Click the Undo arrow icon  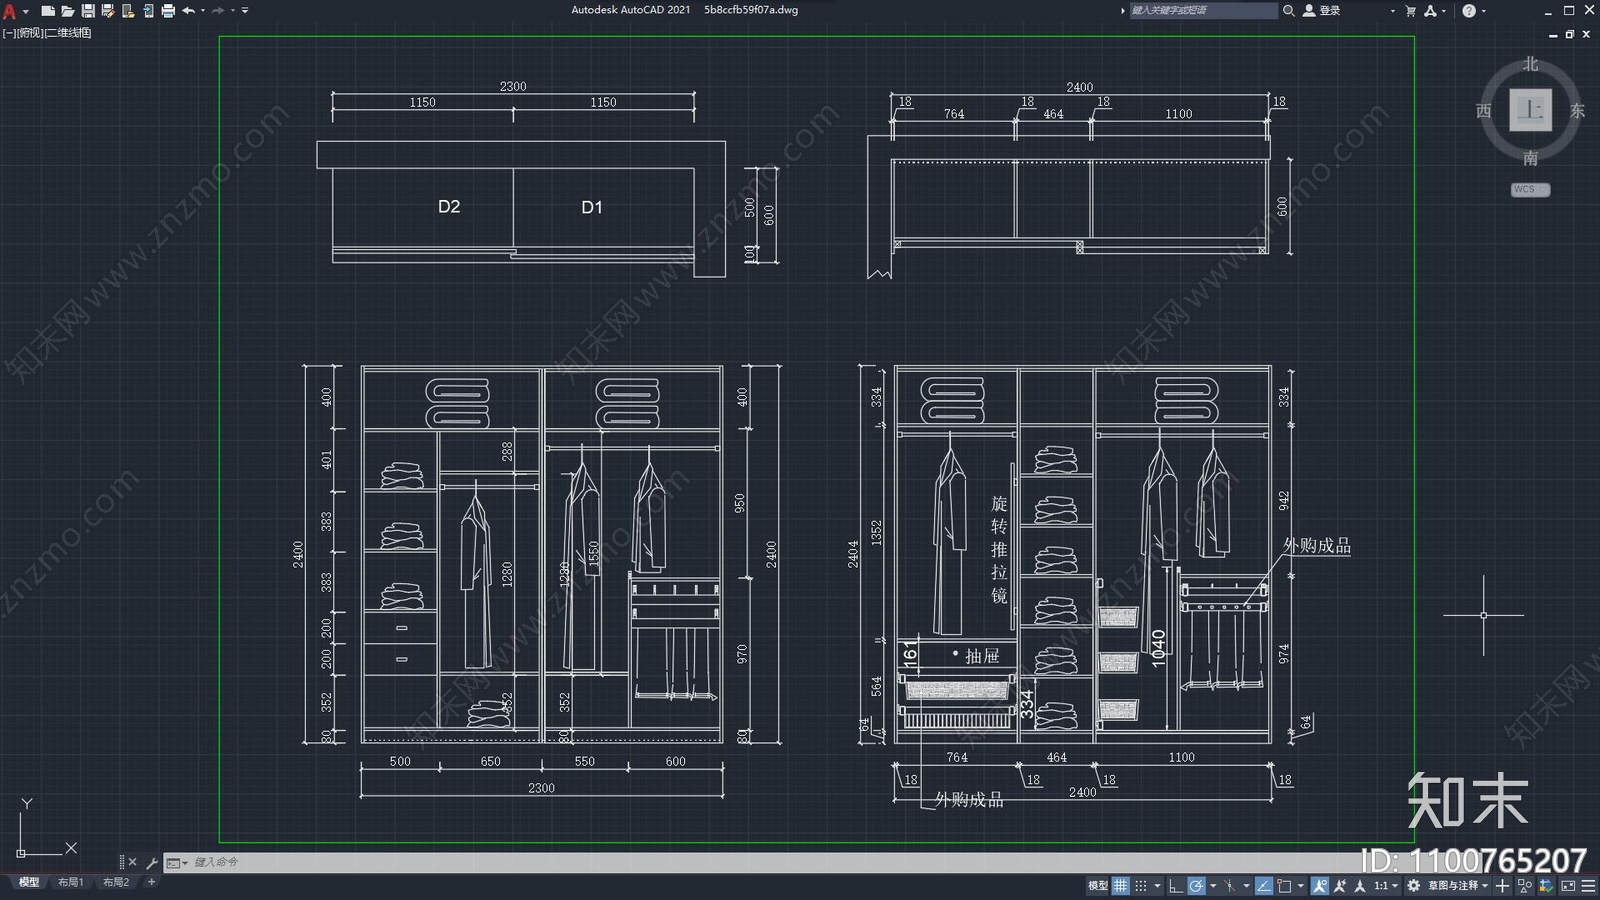pos(188,11)
